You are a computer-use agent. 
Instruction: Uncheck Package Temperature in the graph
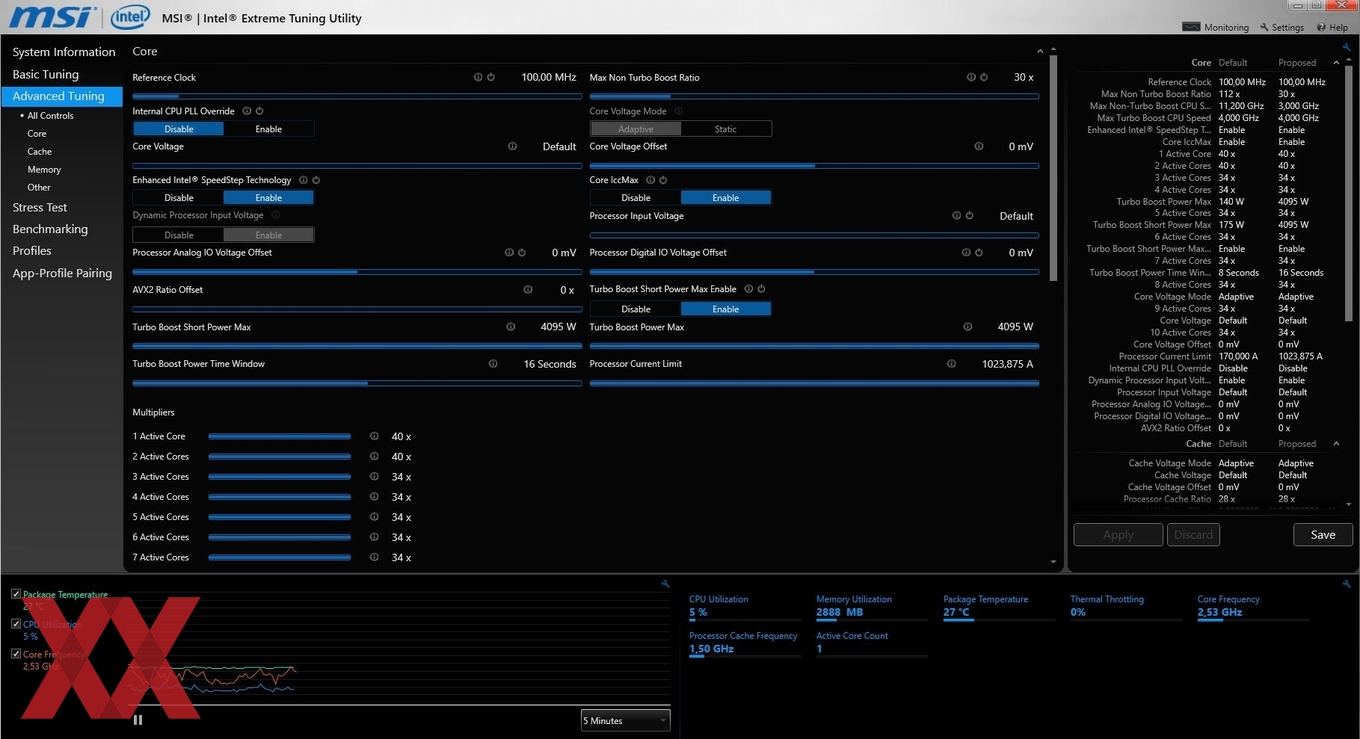(16, 594)
